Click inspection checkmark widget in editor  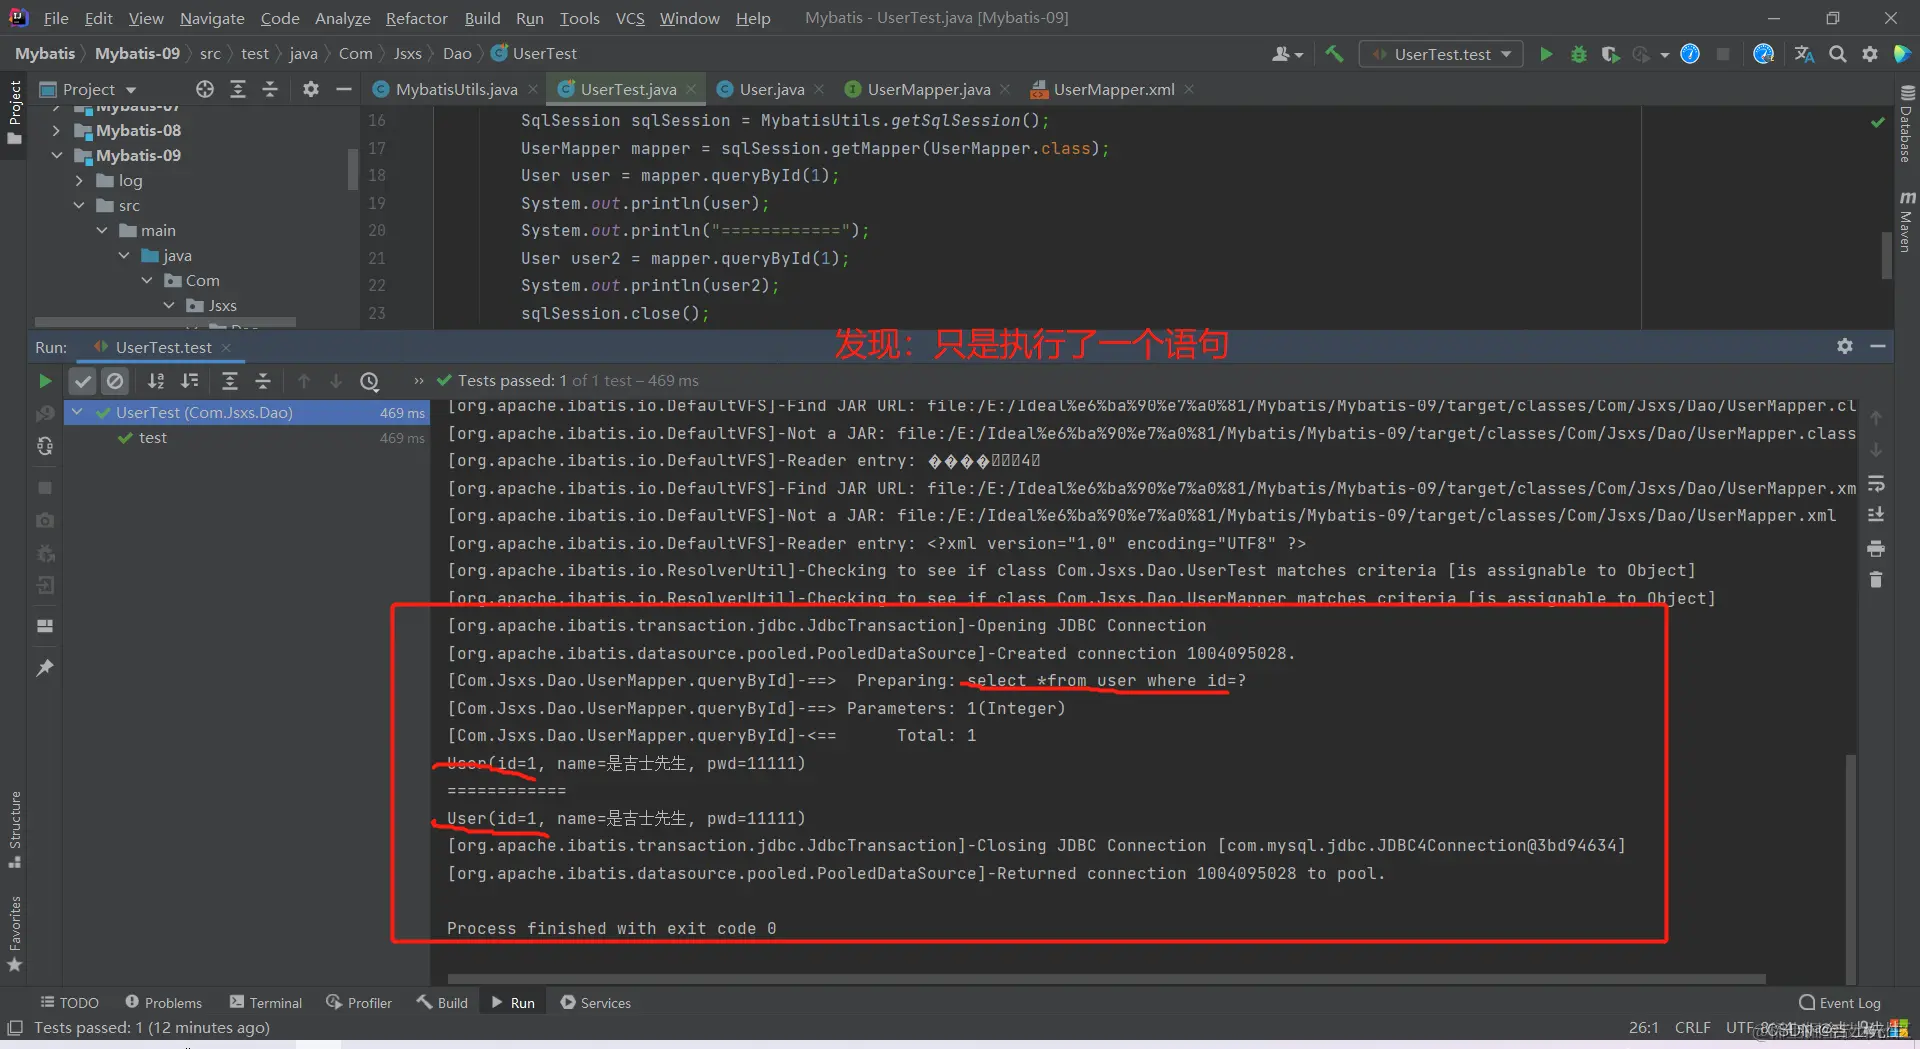pyautogui.click(x=1878, y=122)
